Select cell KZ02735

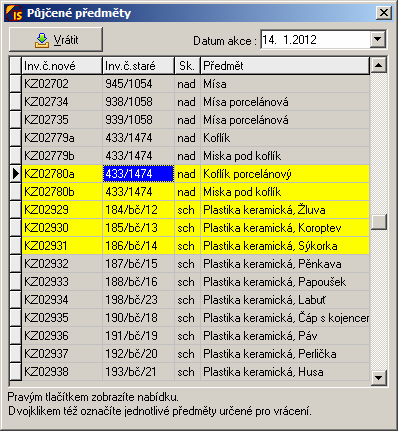click(x=62, y=120)
